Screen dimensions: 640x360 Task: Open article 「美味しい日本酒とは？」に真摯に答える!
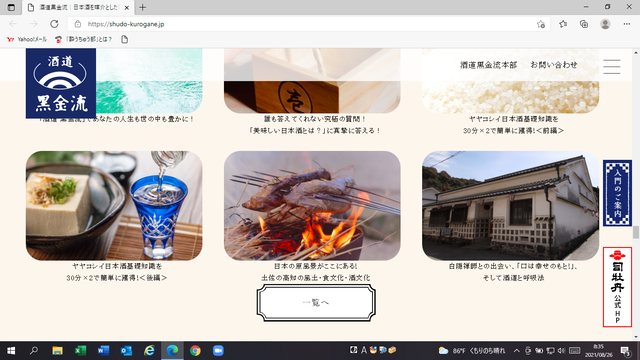tap(315, 131)
